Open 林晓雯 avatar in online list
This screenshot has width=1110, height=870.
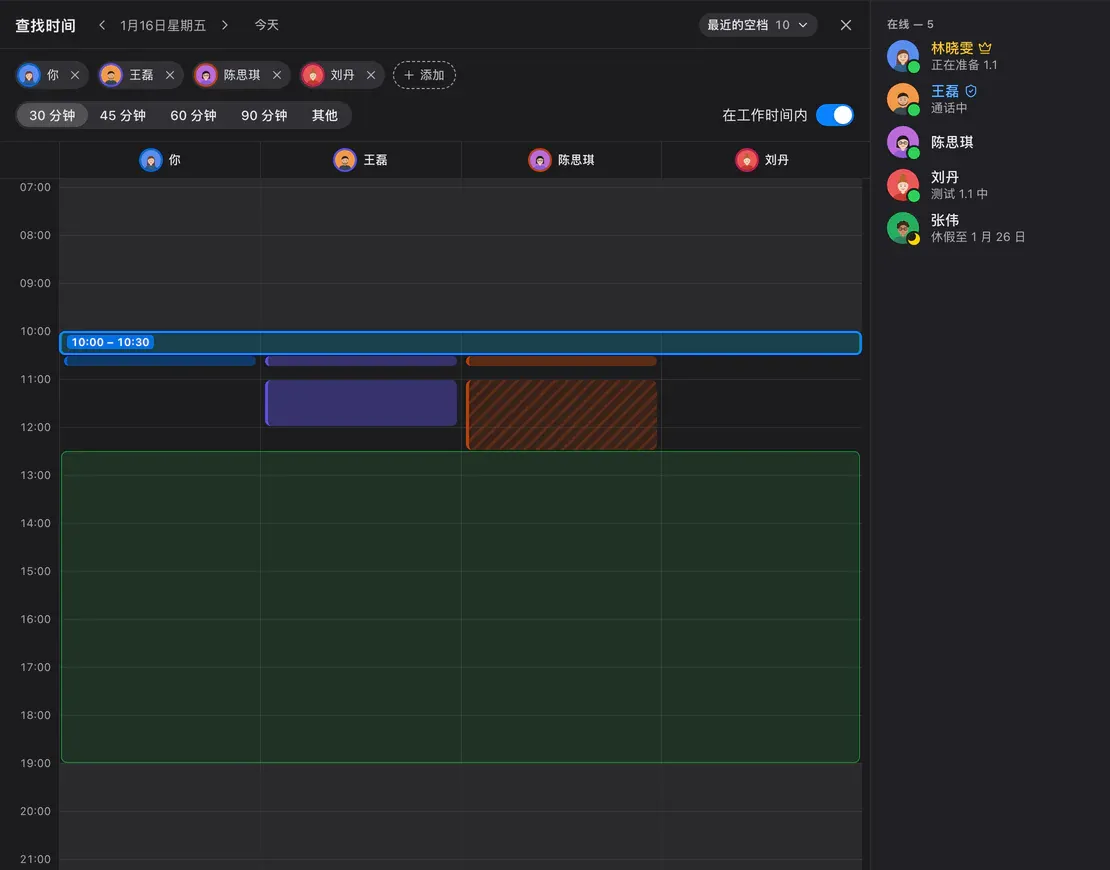coord(903,56)
